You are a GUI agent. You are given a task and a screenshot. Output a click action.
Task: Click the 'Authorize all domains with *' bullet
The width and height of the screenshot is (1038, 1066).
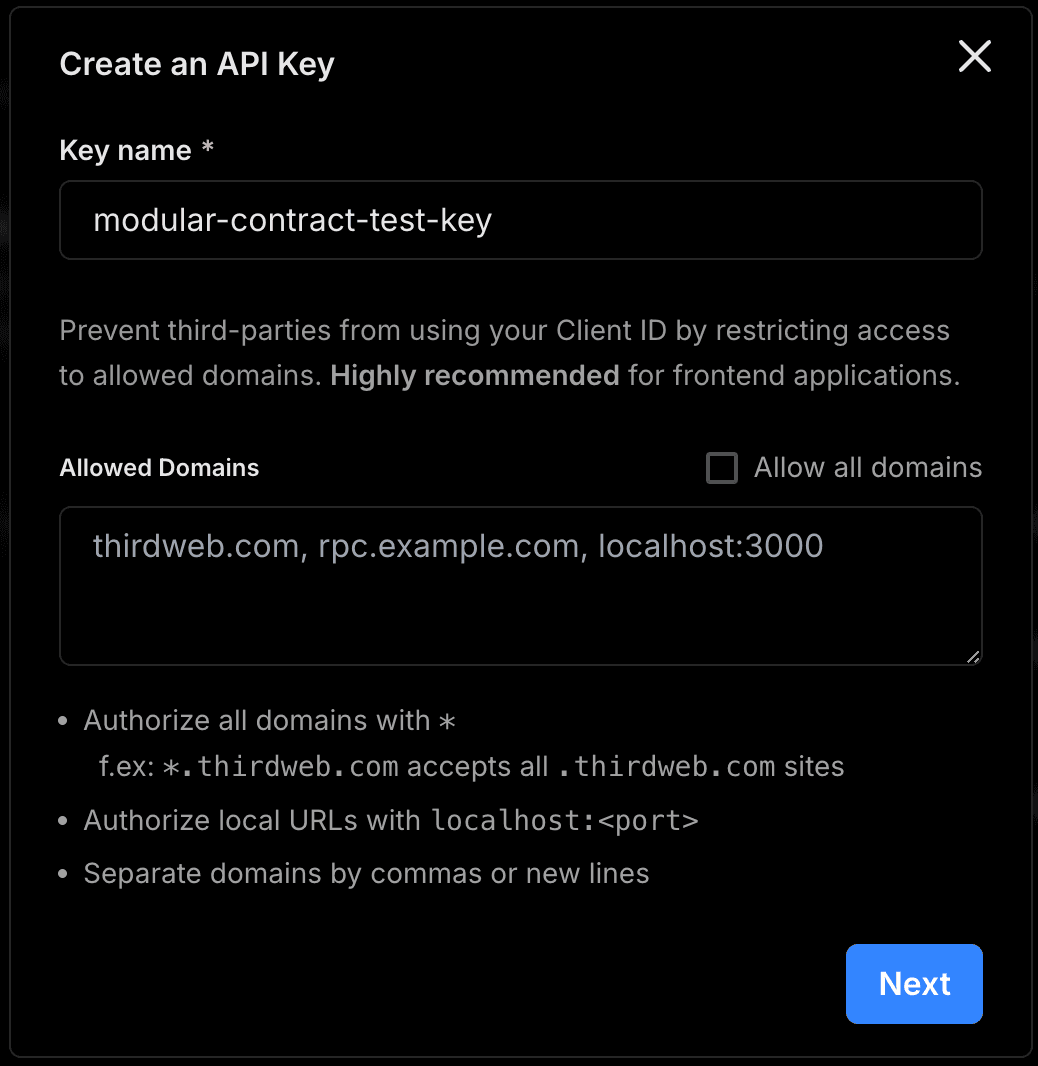click(270, 721)
